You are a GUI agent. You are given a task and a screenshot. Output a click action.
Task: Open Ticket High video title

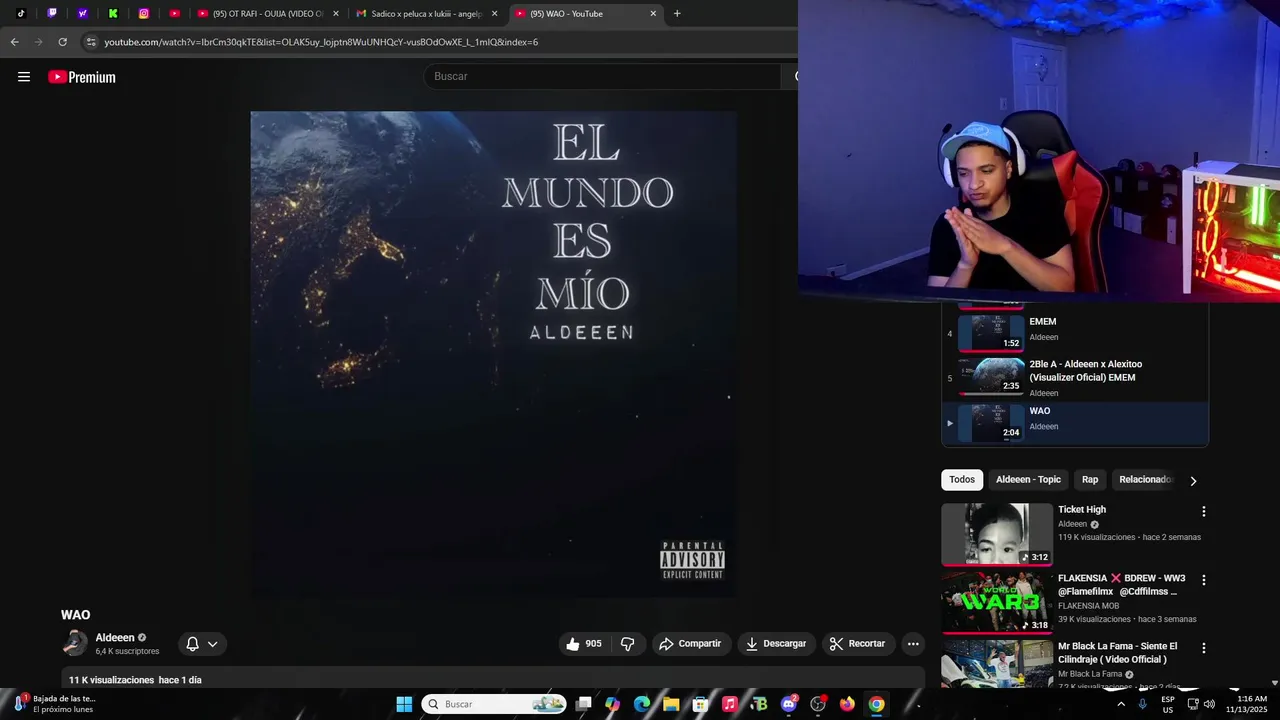[x=1082, y=510]
